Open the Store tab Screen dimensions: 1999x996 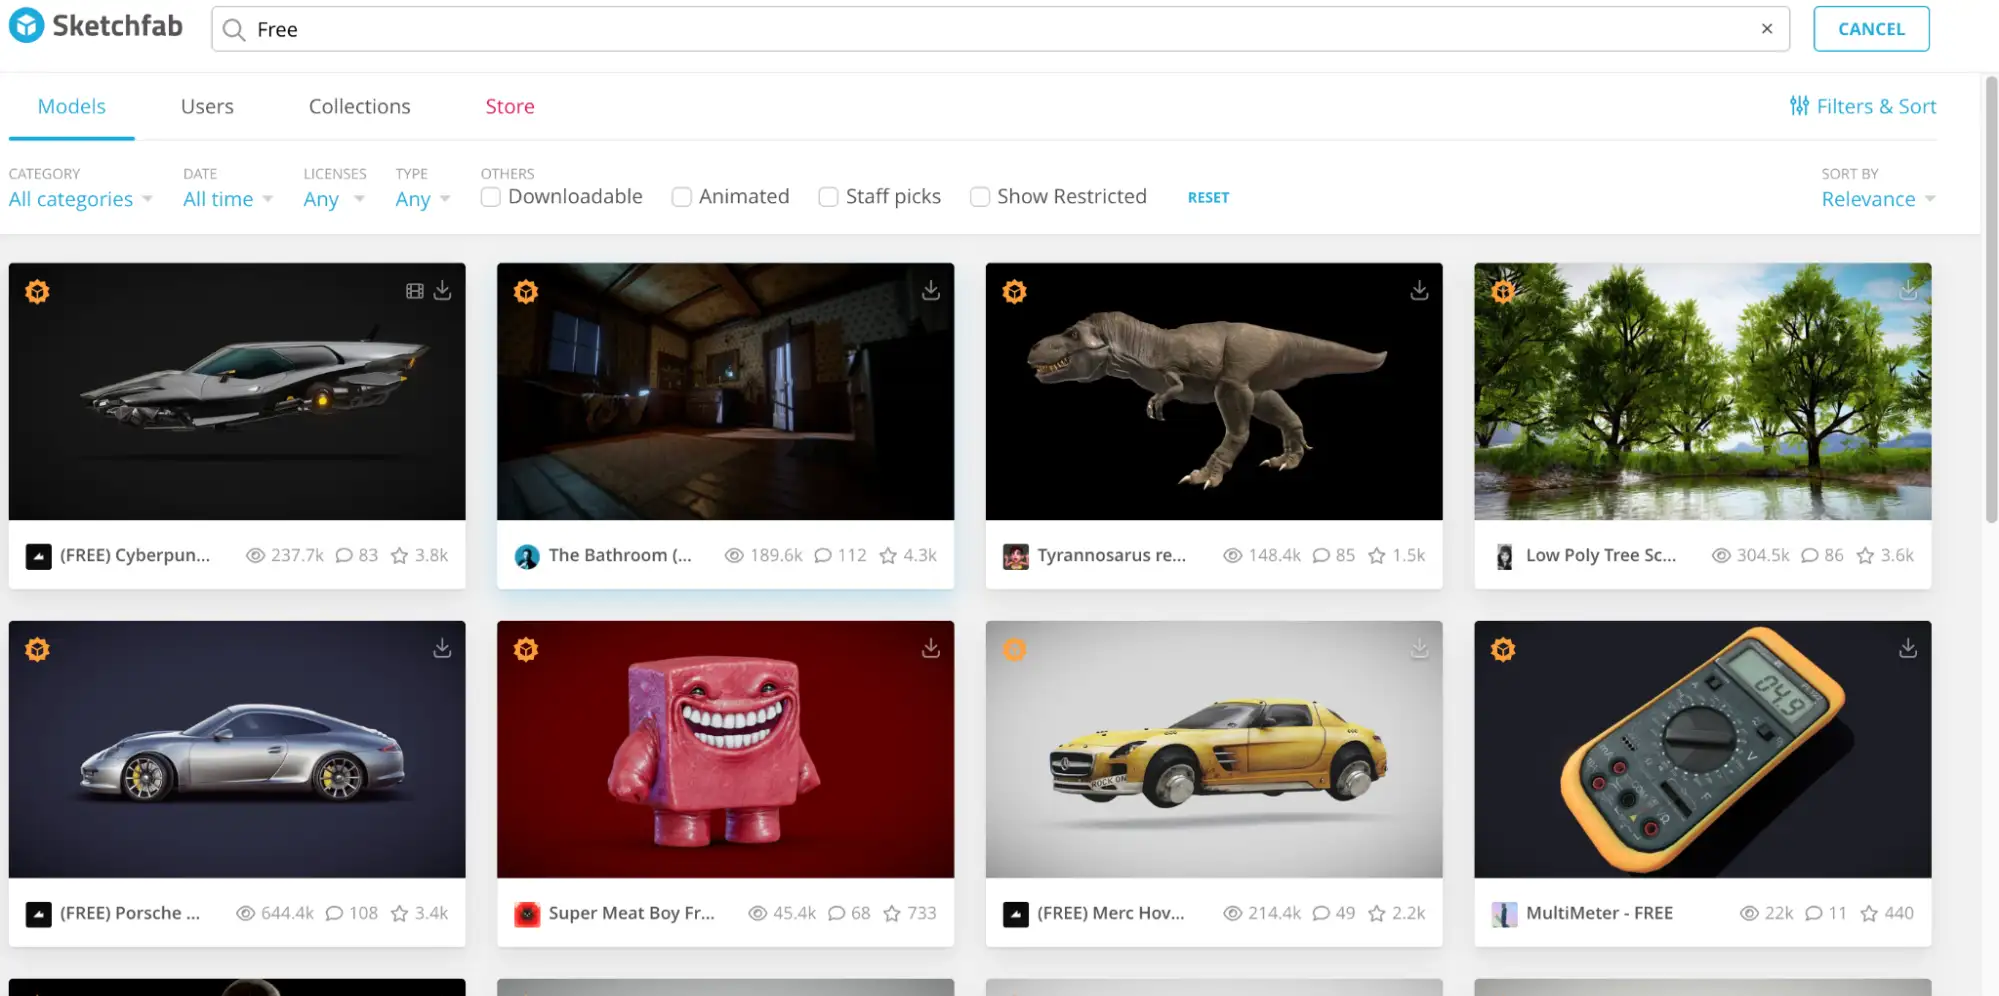click(x=510, y=106)
